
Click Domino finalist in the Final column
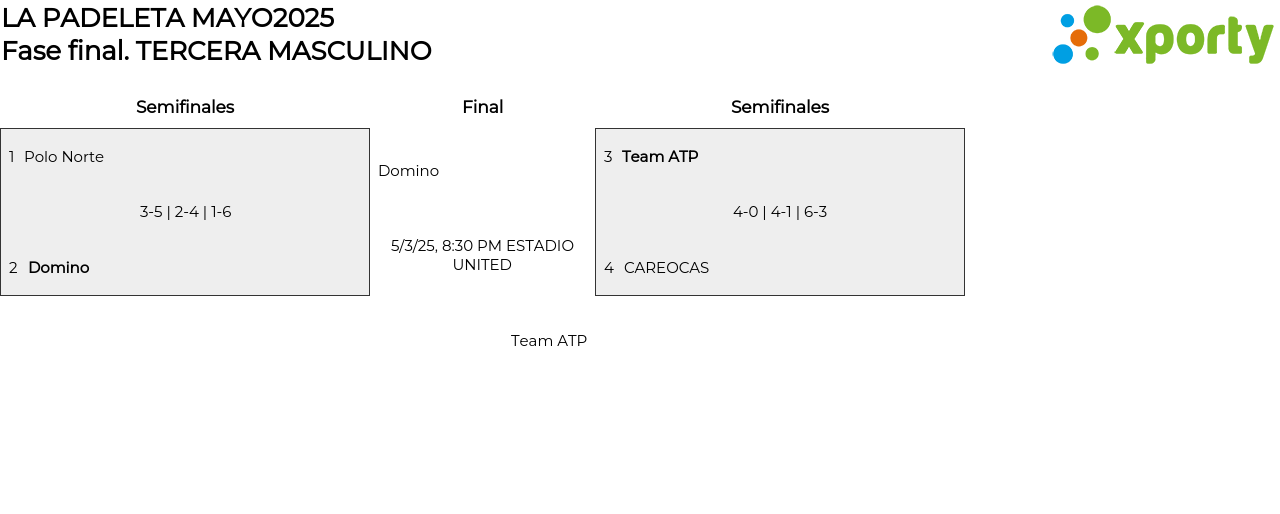(x=408, y=171)
